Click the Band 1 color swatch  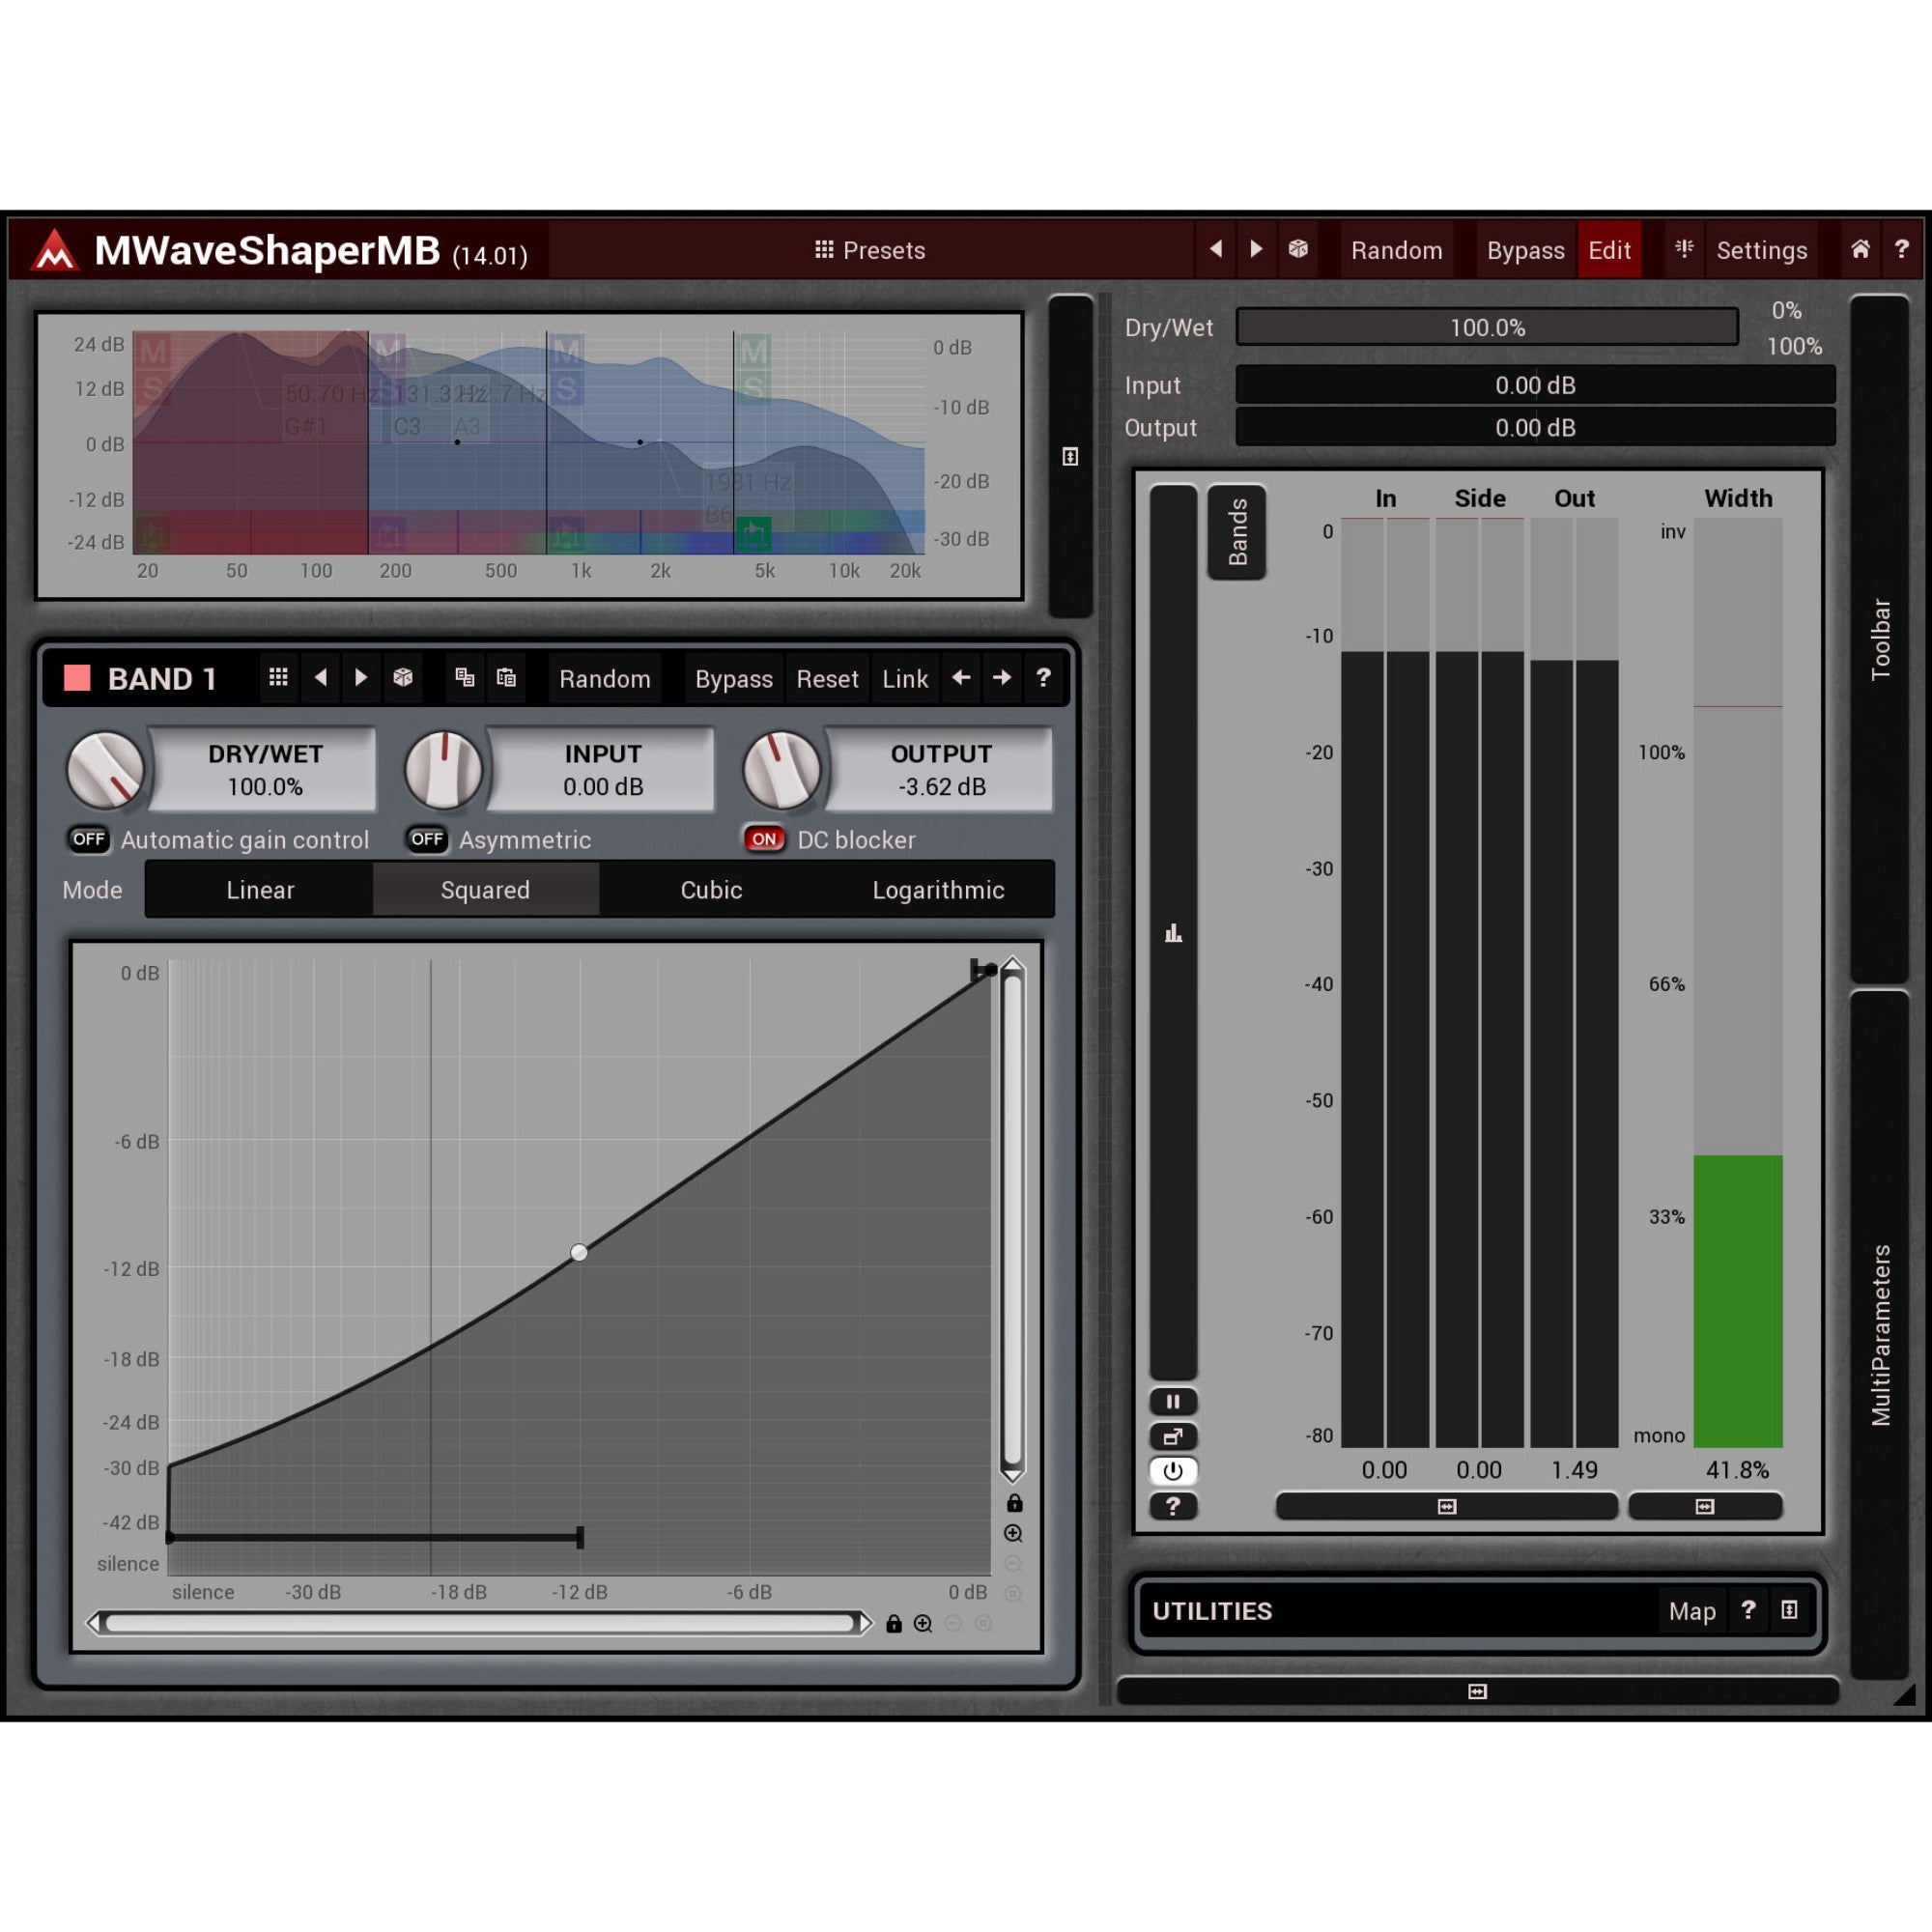77,678
